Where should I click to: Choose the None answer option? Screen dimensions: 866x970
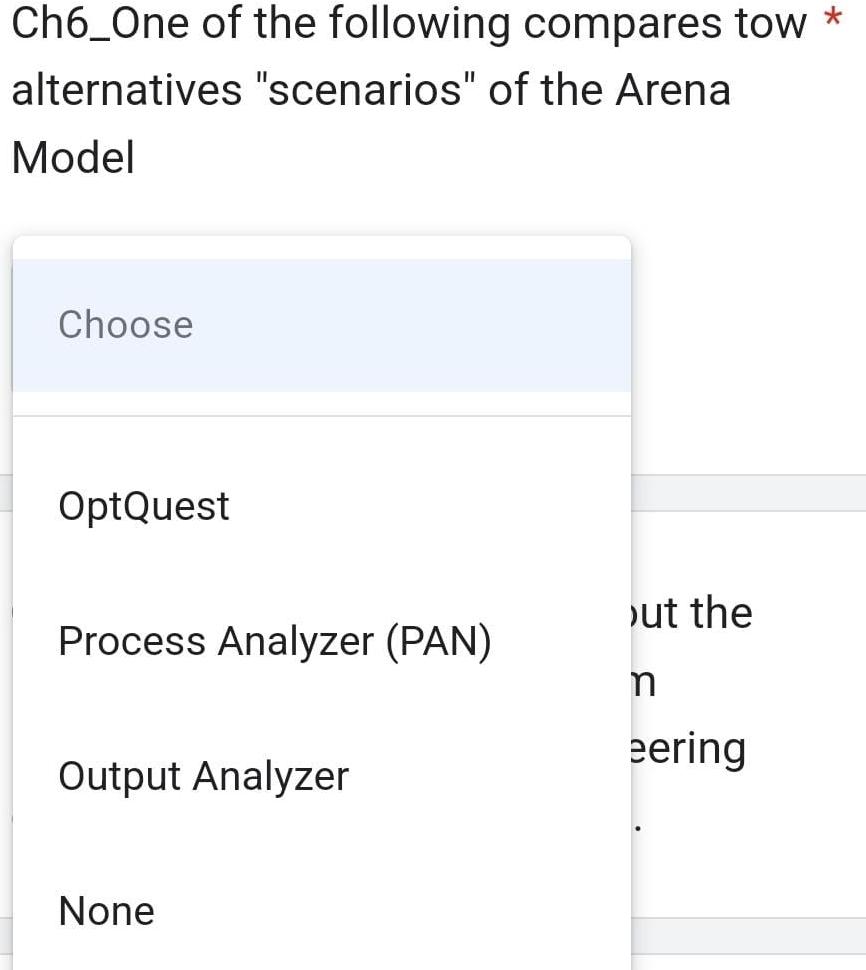tap(106, 911)
